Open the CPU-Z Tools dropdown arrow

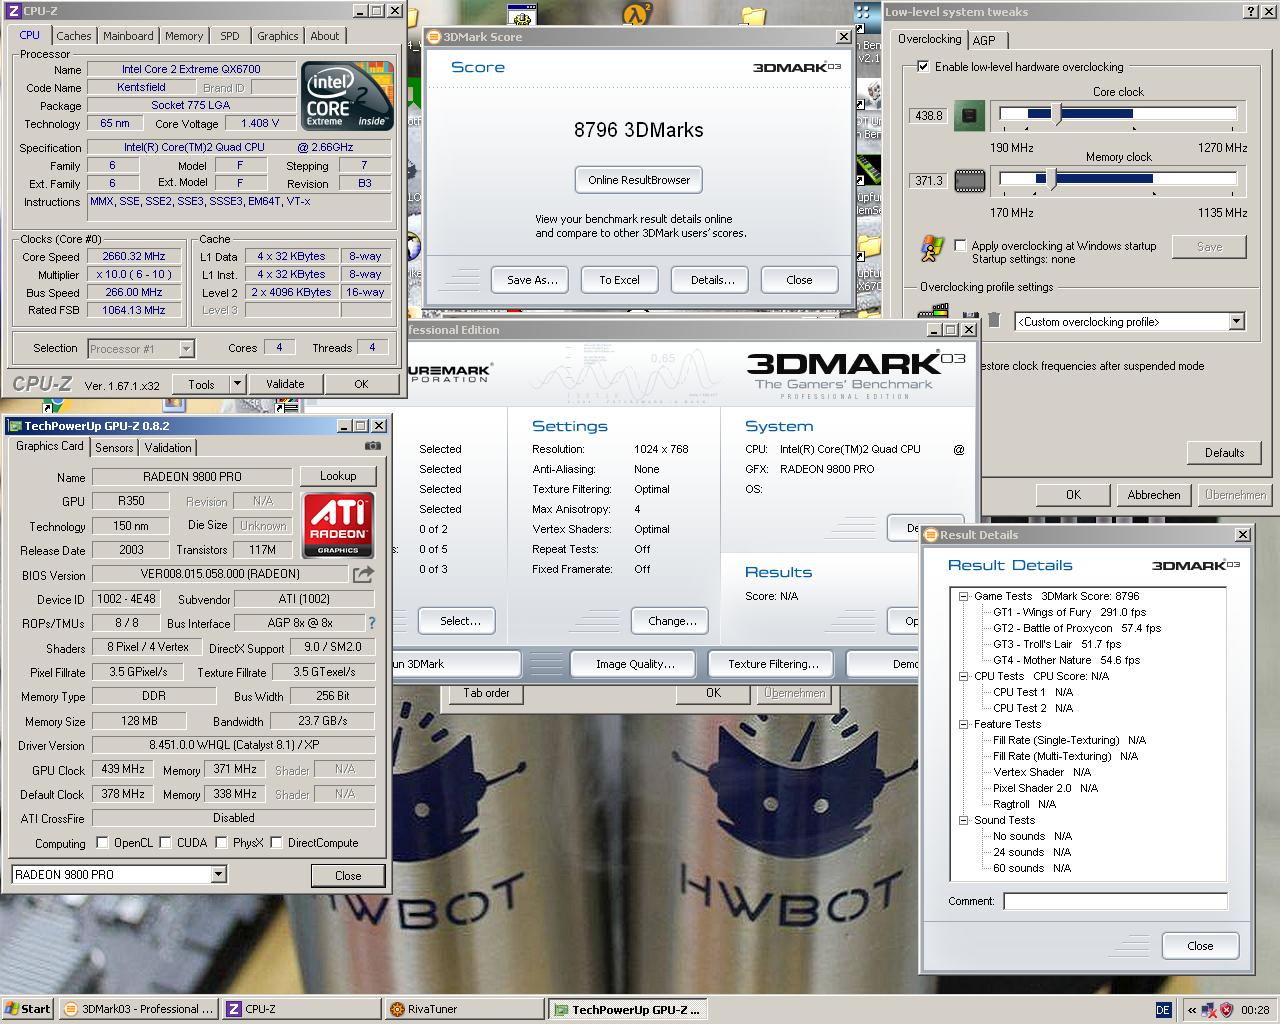click(237, 383)
